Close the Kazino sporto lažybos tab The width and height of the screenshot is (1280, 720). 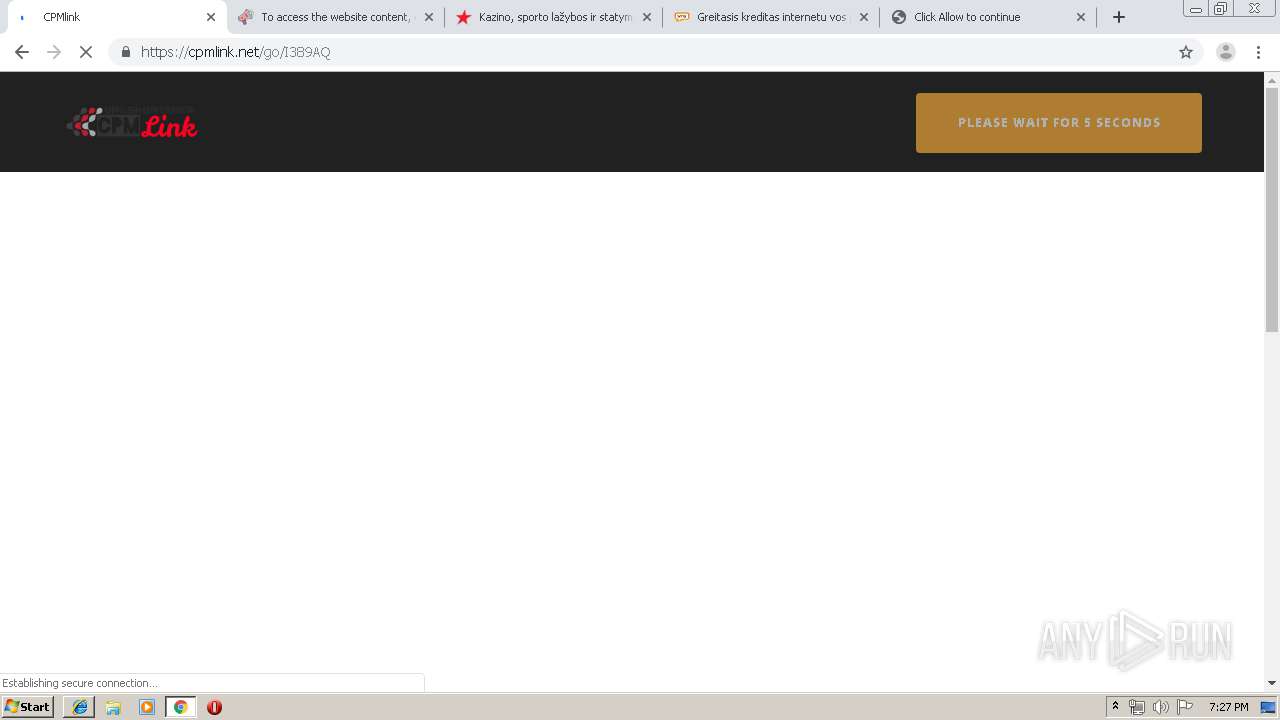coord(647,17)
